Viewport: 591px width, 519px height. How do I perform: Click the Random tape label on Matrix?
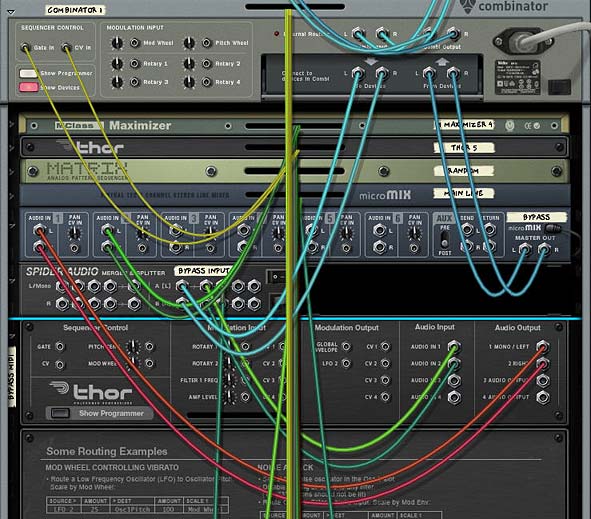click(x=464, y=171)
